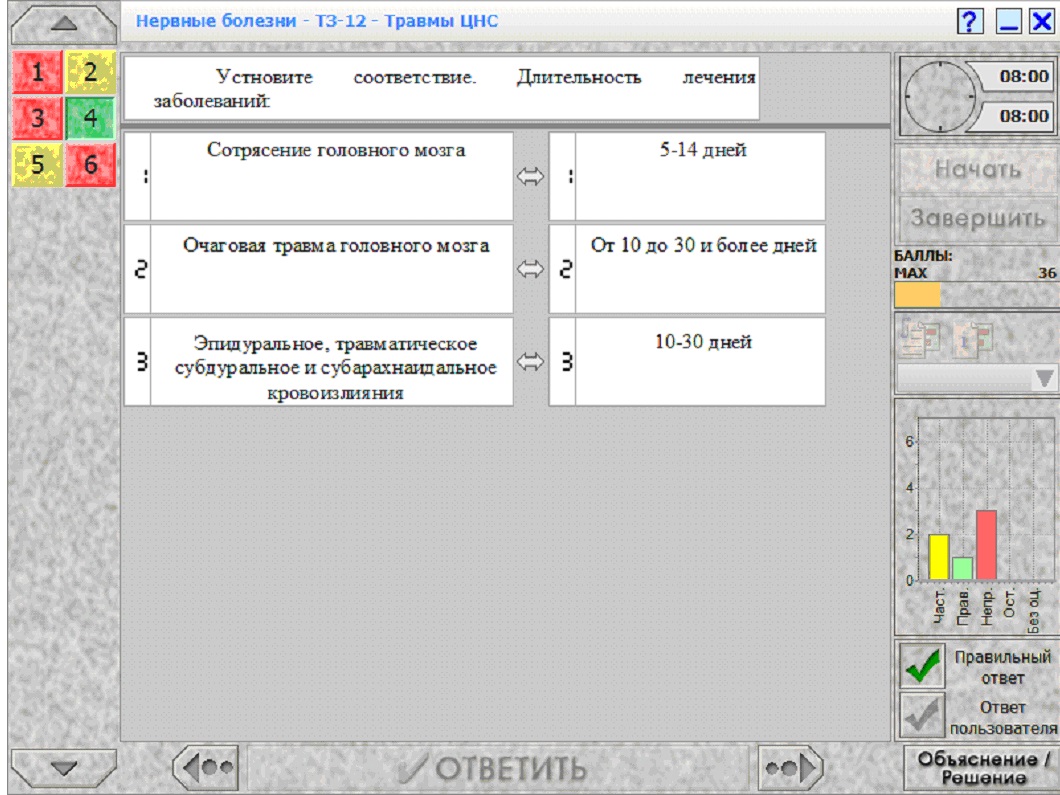Screen dimensions: 1060x795
Task: Click number 3 beside Эпидуральное кровоизлияния
Action: tap(139, 362)
